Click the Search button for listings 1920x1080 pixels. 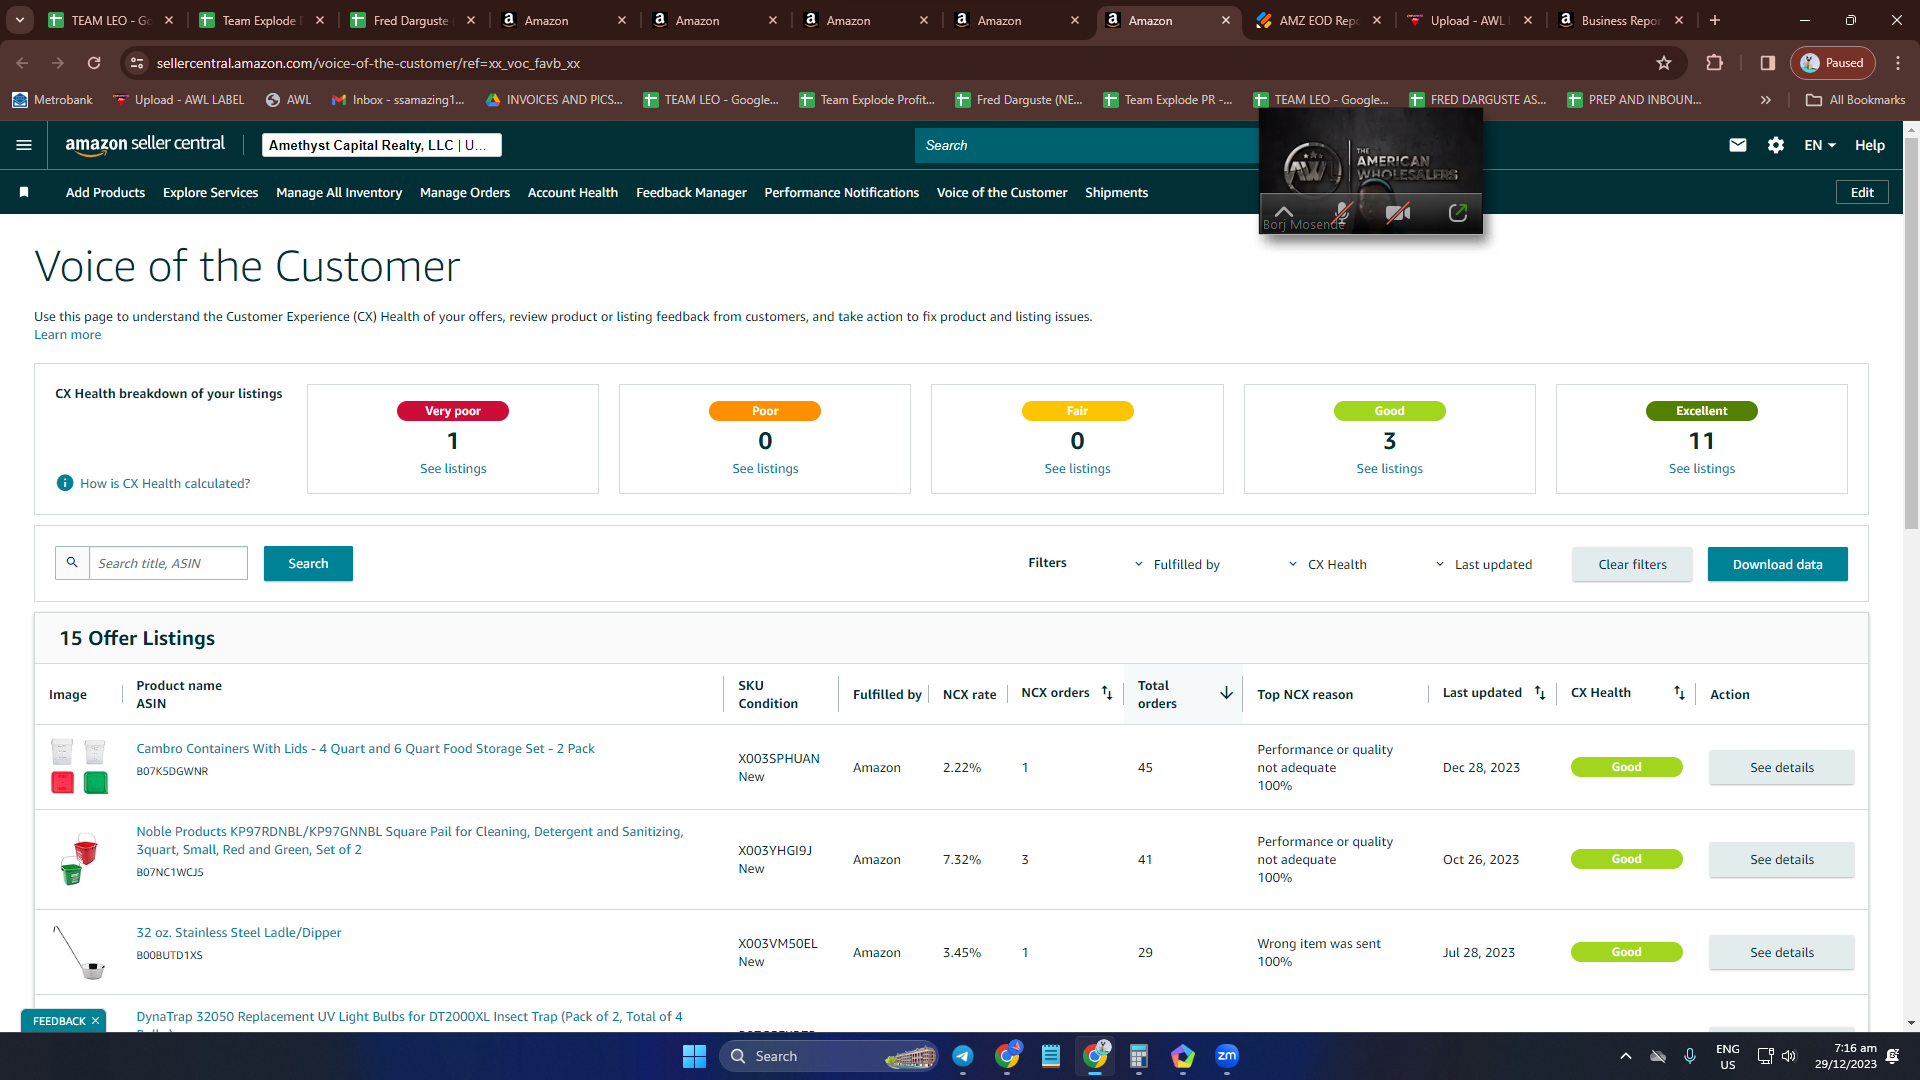point(308,563)
